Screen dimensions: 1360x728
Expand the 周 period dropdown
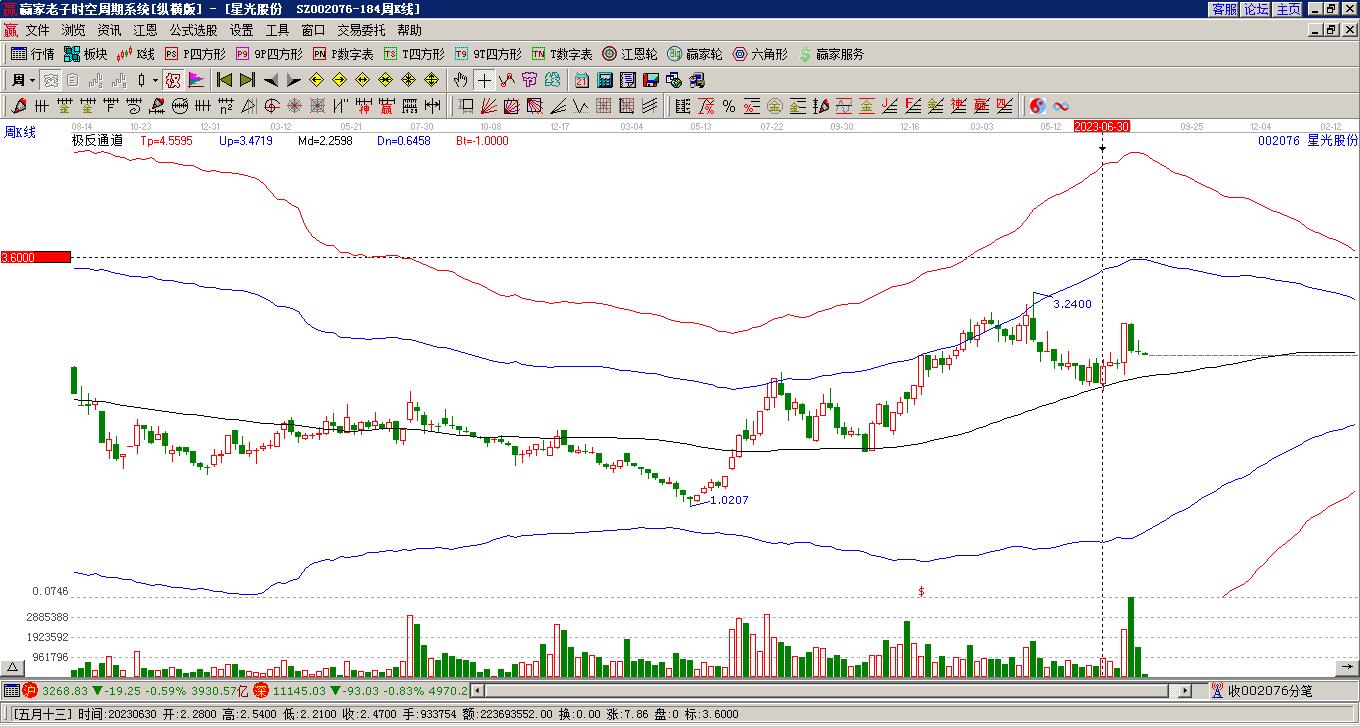click(33, 80)
